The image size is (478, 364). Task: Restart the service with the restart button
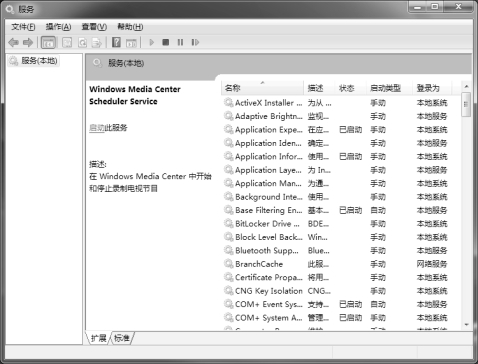[x=195, y=42]
